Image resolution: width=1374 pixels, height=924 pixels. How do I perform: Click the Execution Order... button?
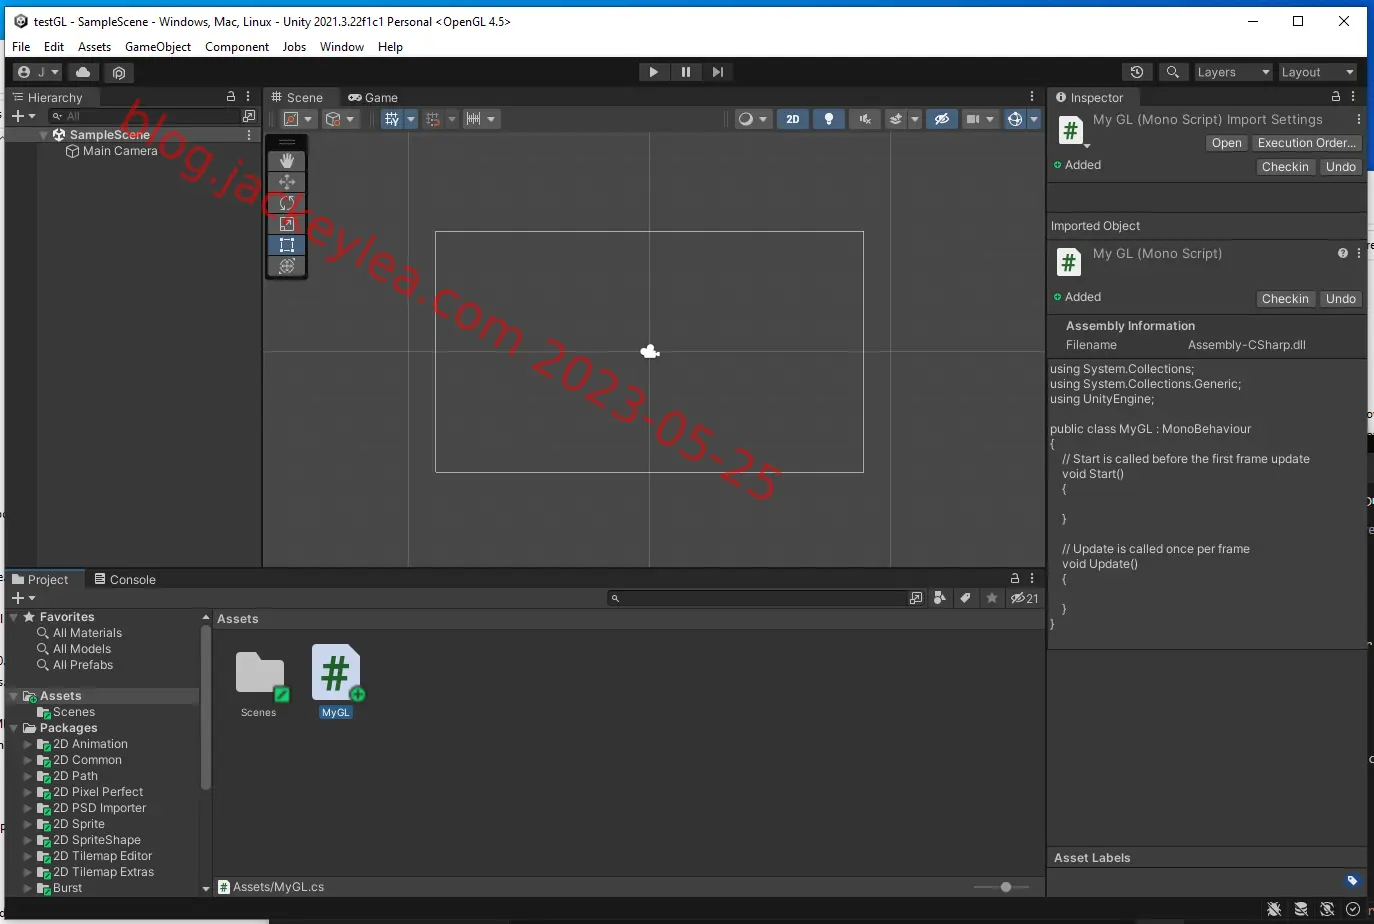point(1307,143)
